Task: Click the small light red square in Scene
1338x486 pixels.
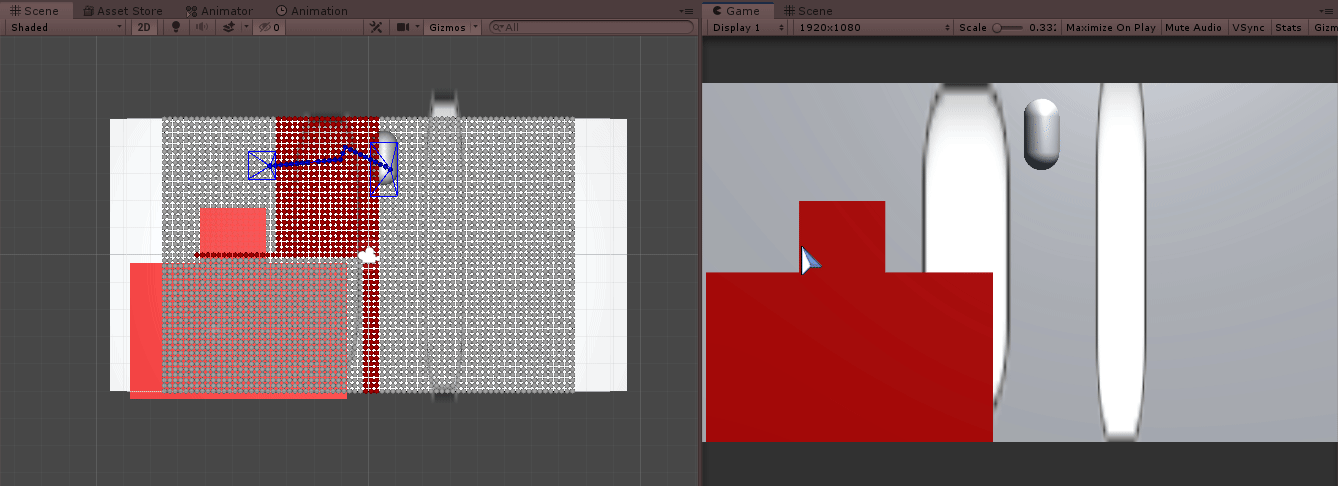Action: pos(232,230)
